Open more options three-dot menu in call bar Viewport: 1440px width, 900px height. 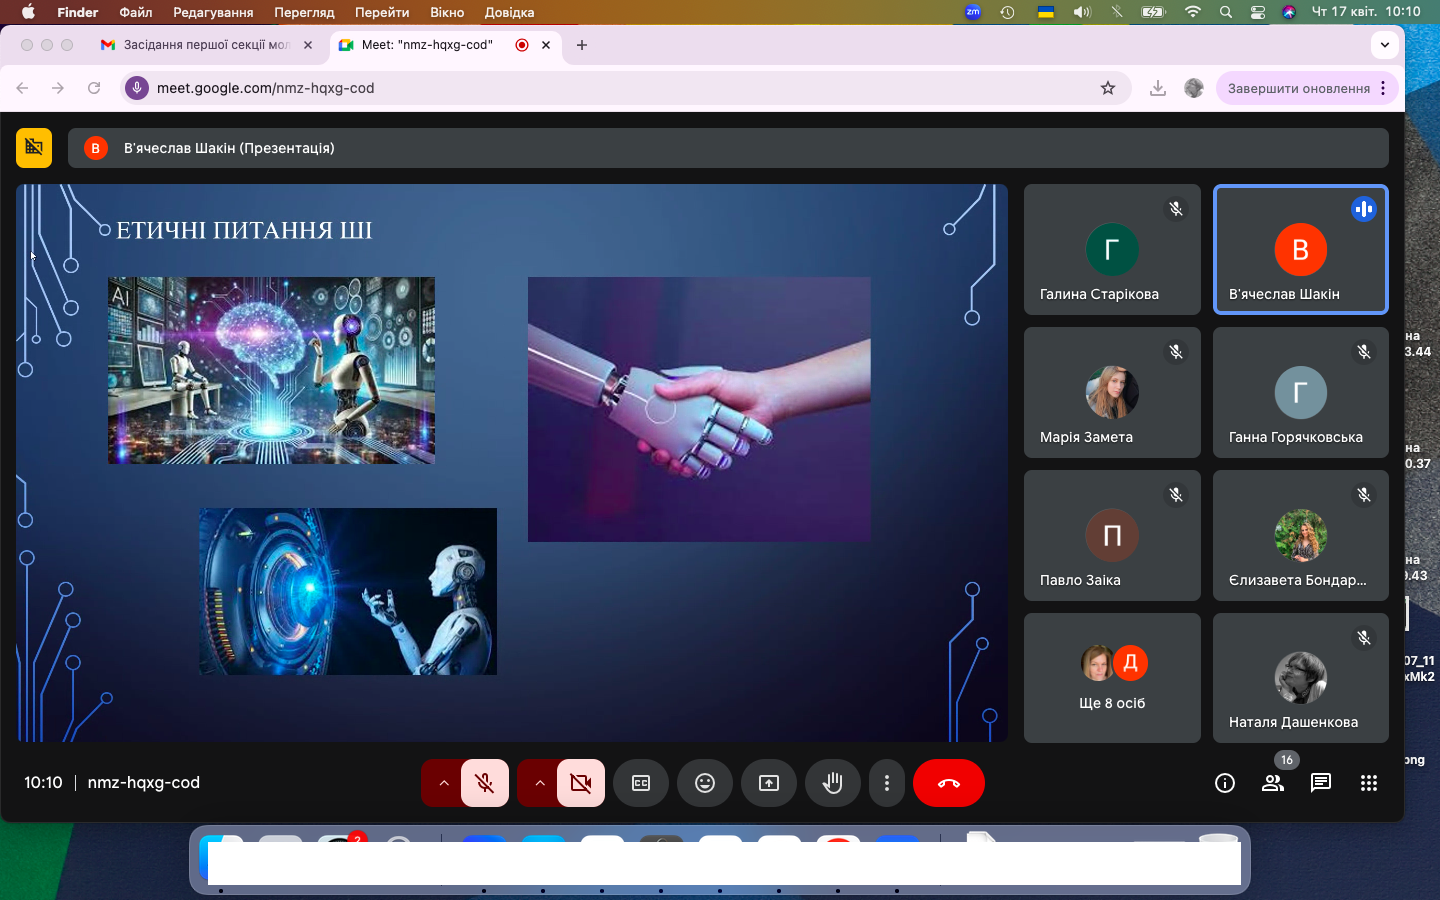[887, 783]
